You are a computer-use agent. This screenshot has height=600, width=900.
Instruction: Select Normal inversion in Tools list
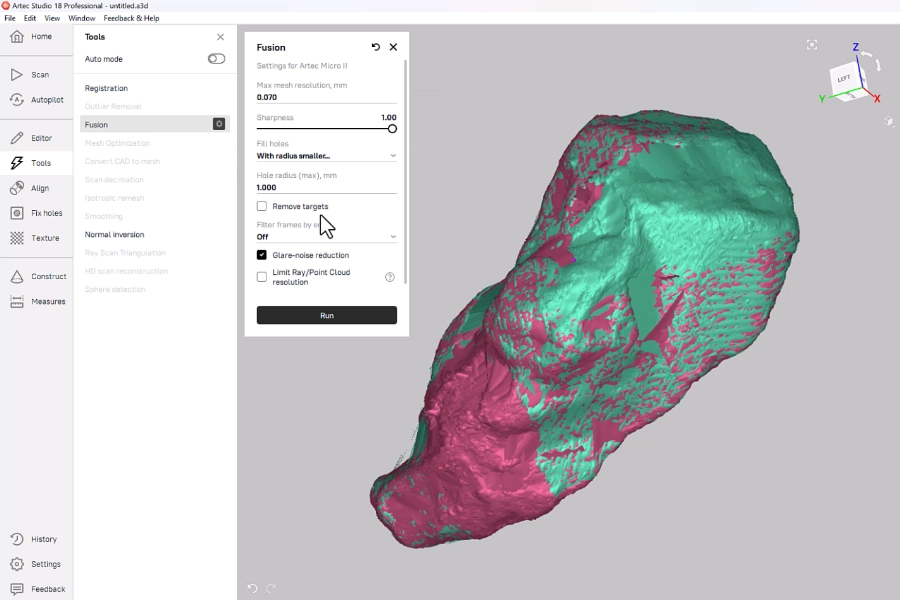tap(115, 235)
